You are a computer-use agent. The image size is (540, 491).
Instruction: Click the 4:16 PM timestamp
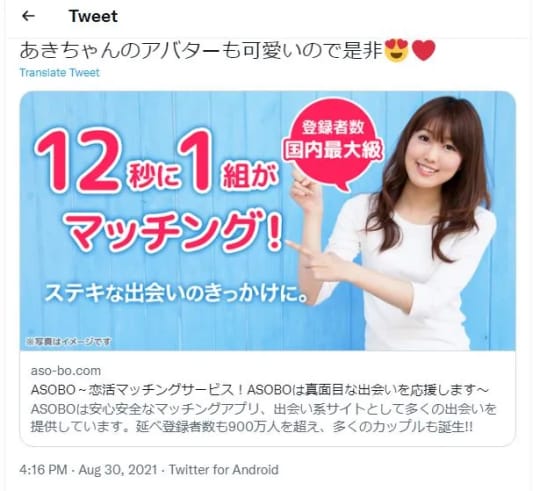(x=43, y=470)
